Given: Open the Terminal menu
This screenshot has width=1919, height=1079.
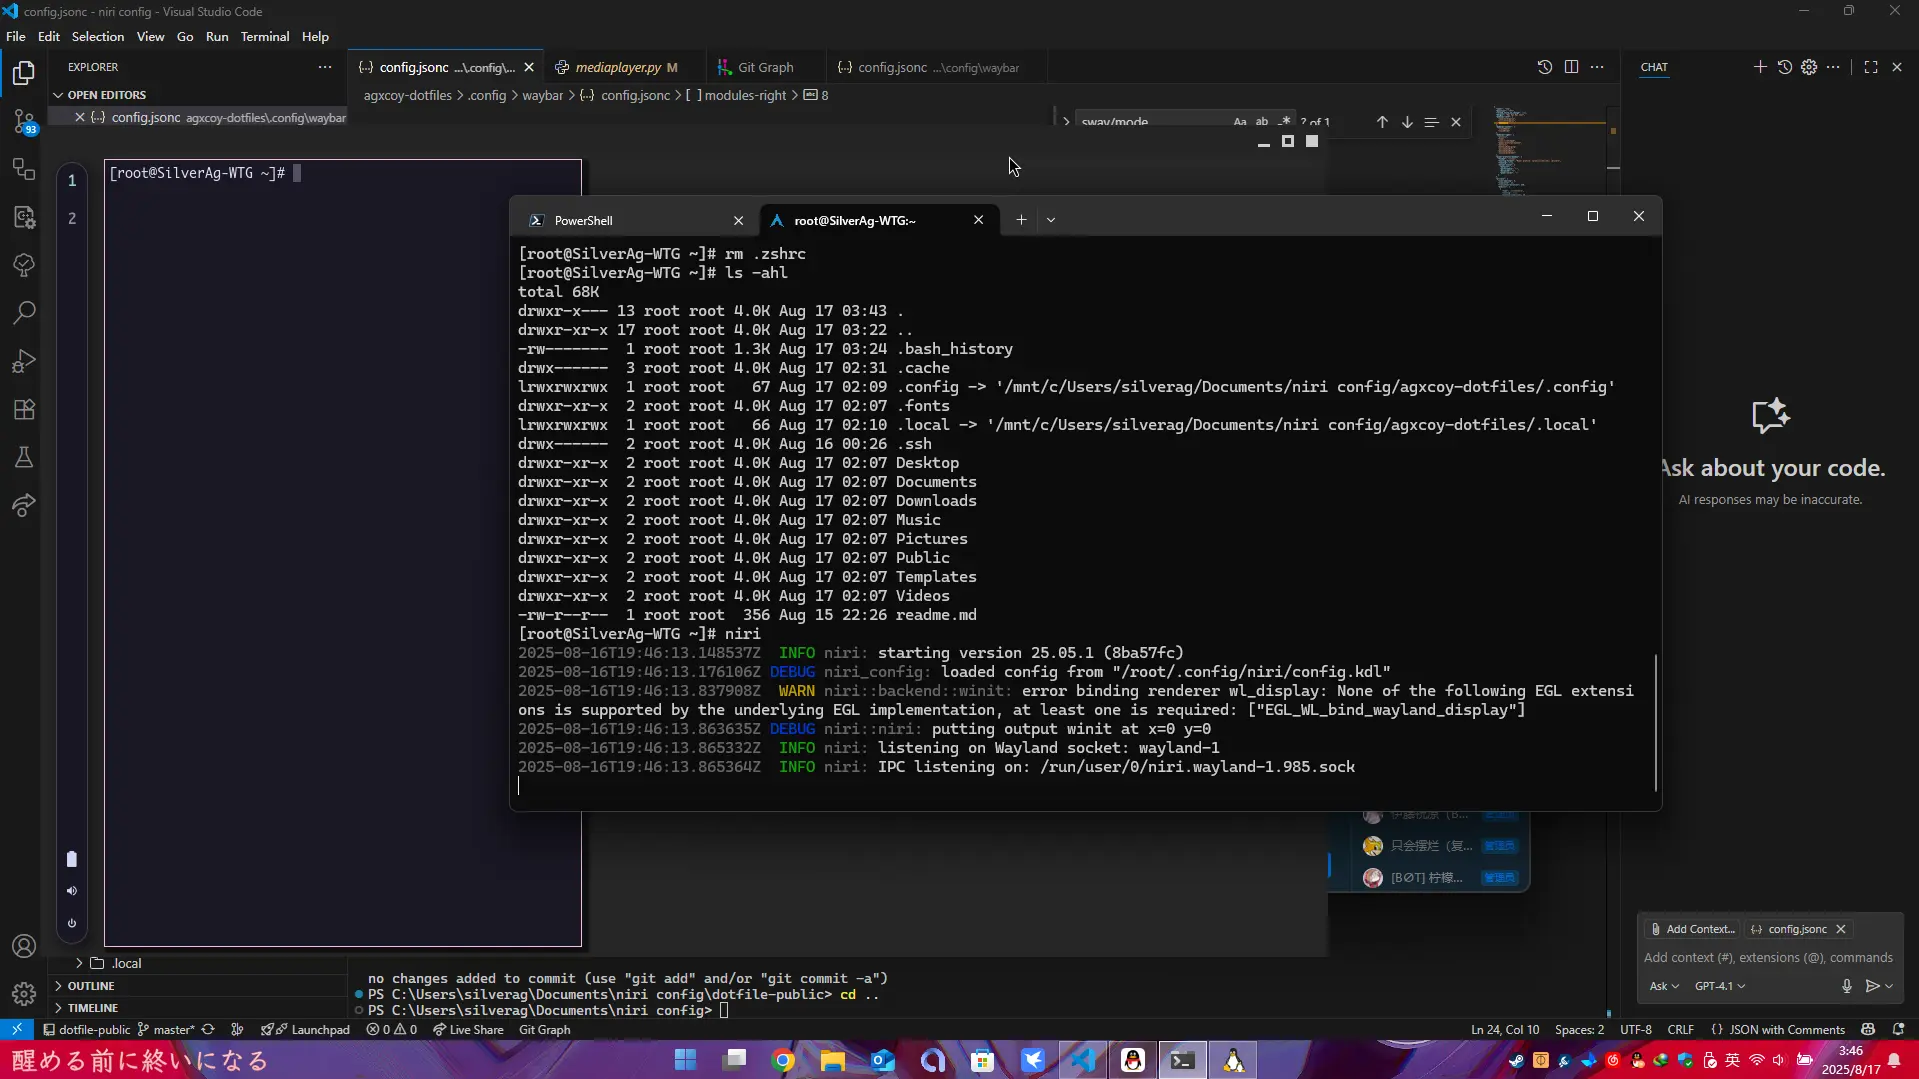Looking at the screenshot, I should click(x=264, y=37).
